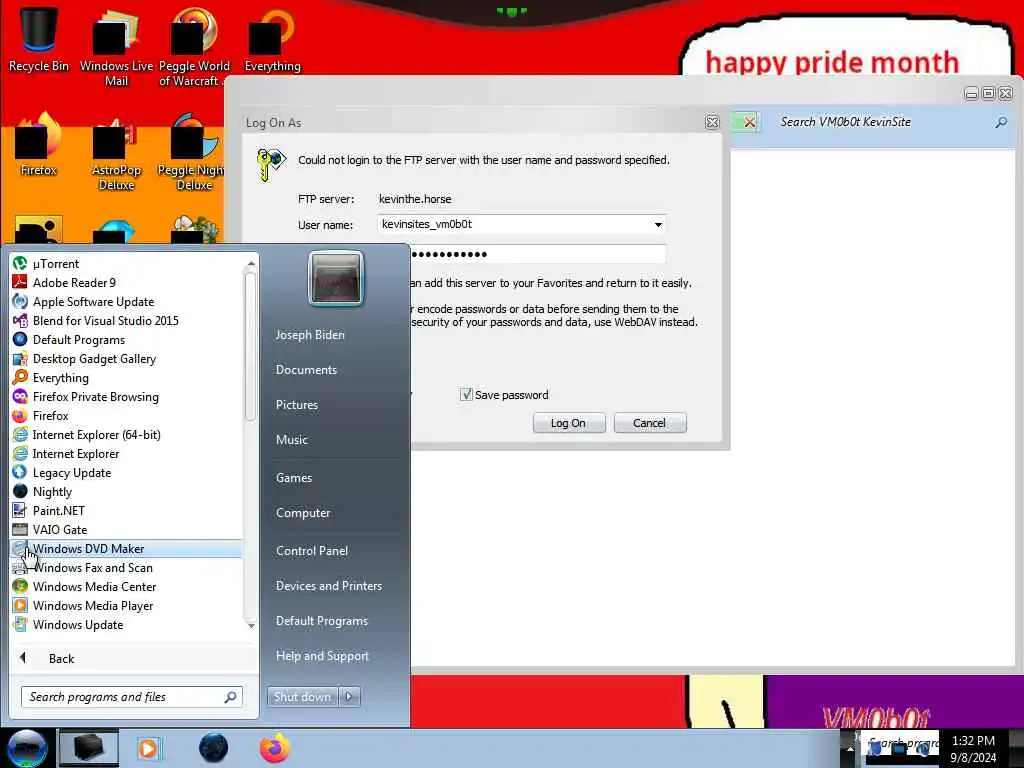The height and width of the screenshot is (768, 1024).
Task: Open Internet Explorer (64-bit)
Action: pos(126,434)
